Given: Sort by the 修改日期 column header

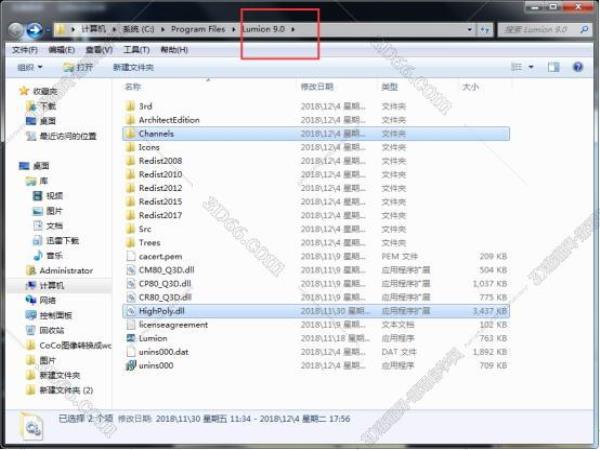Looking at the screenshot, I should (x=317, y=87).
